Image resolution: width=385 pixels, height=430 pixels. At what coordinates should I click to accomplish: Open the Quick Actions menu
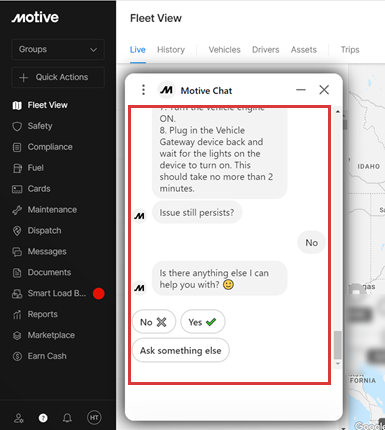[58, 77]
